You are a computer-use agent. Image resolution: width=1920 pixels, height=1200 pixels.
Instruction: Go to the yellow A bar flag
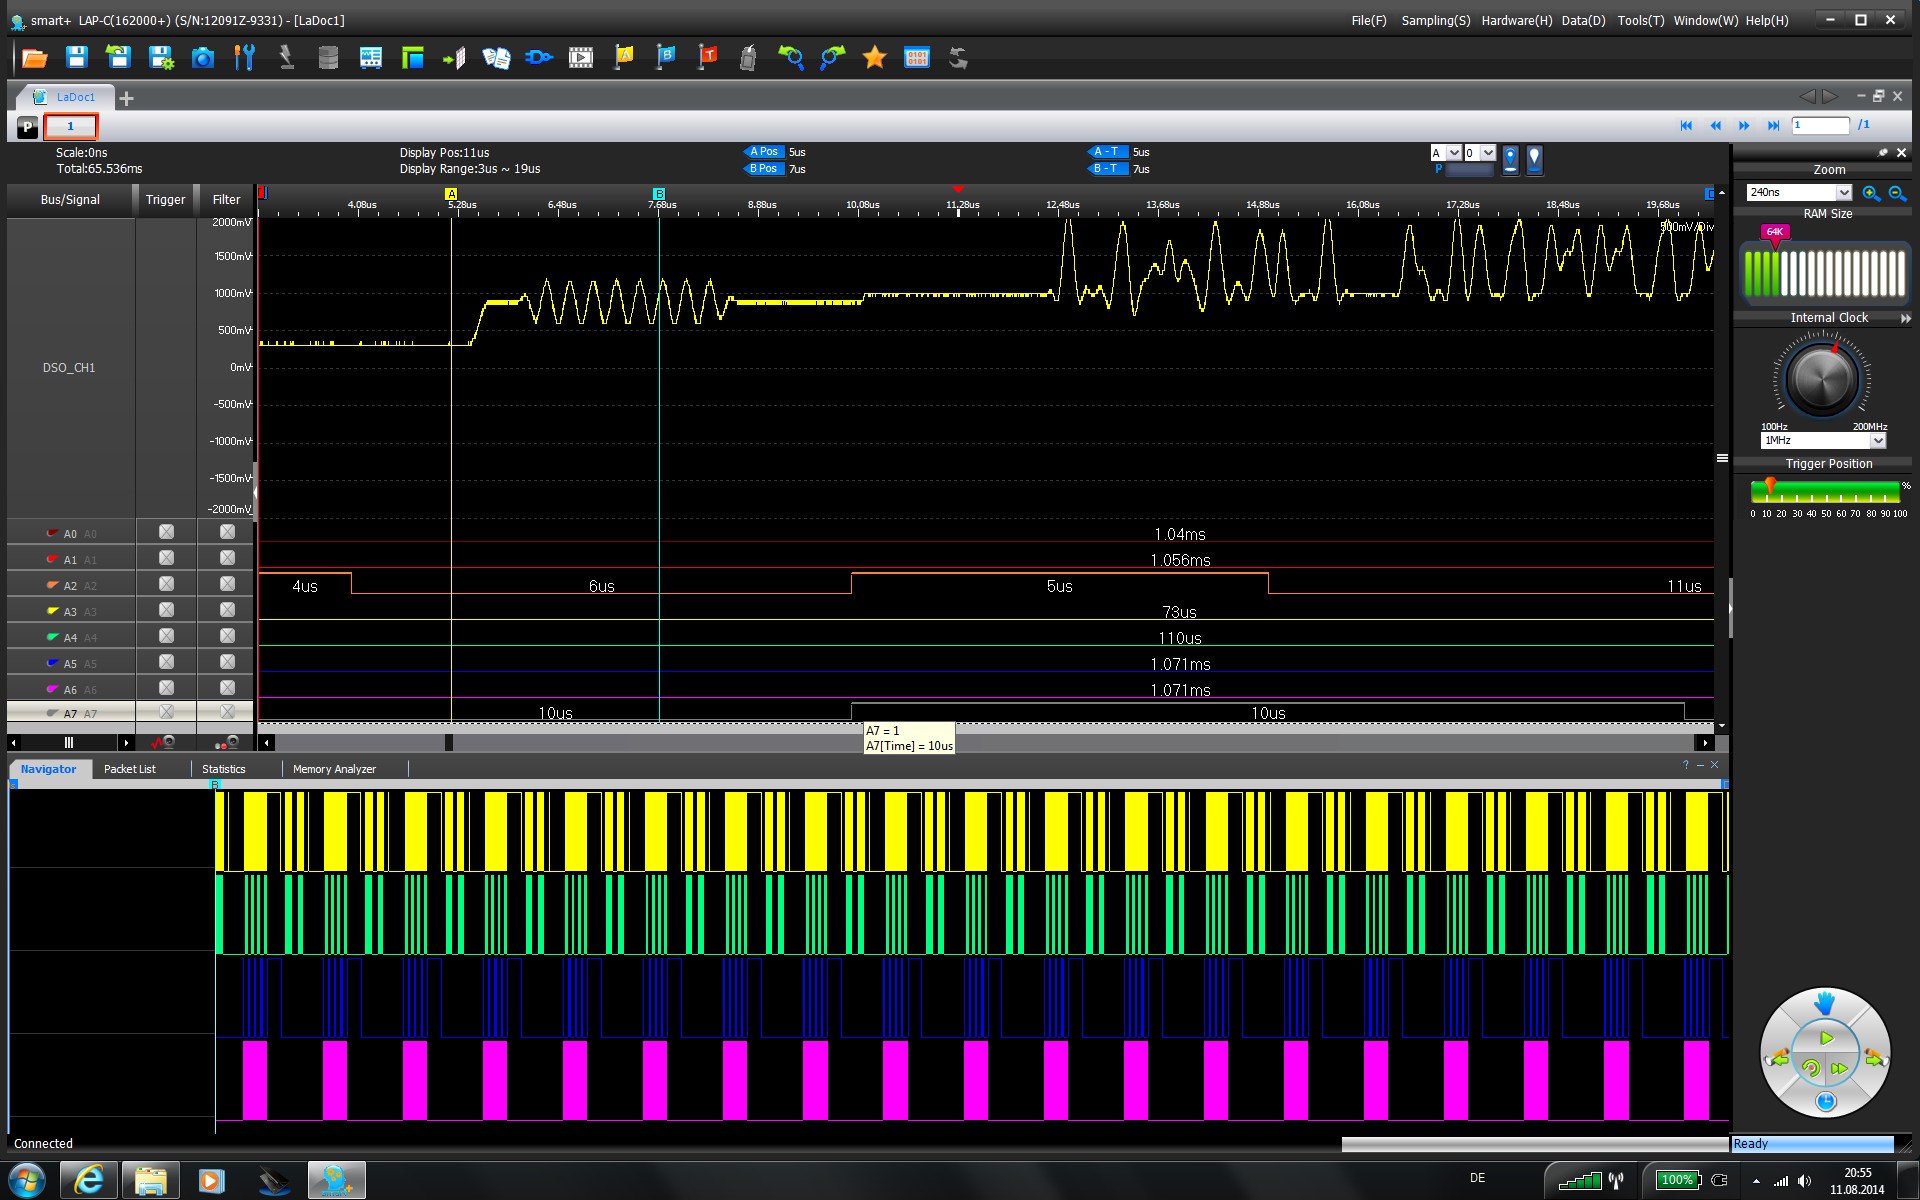click(x=624, y=58)
